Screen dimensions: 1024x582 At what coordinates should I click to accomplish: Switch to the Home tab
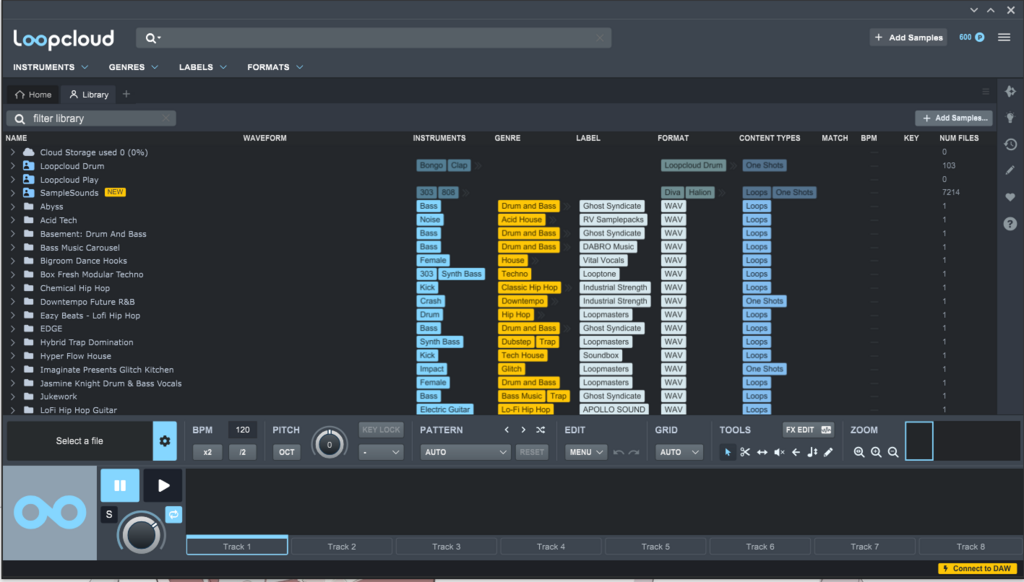click(33, 95)
